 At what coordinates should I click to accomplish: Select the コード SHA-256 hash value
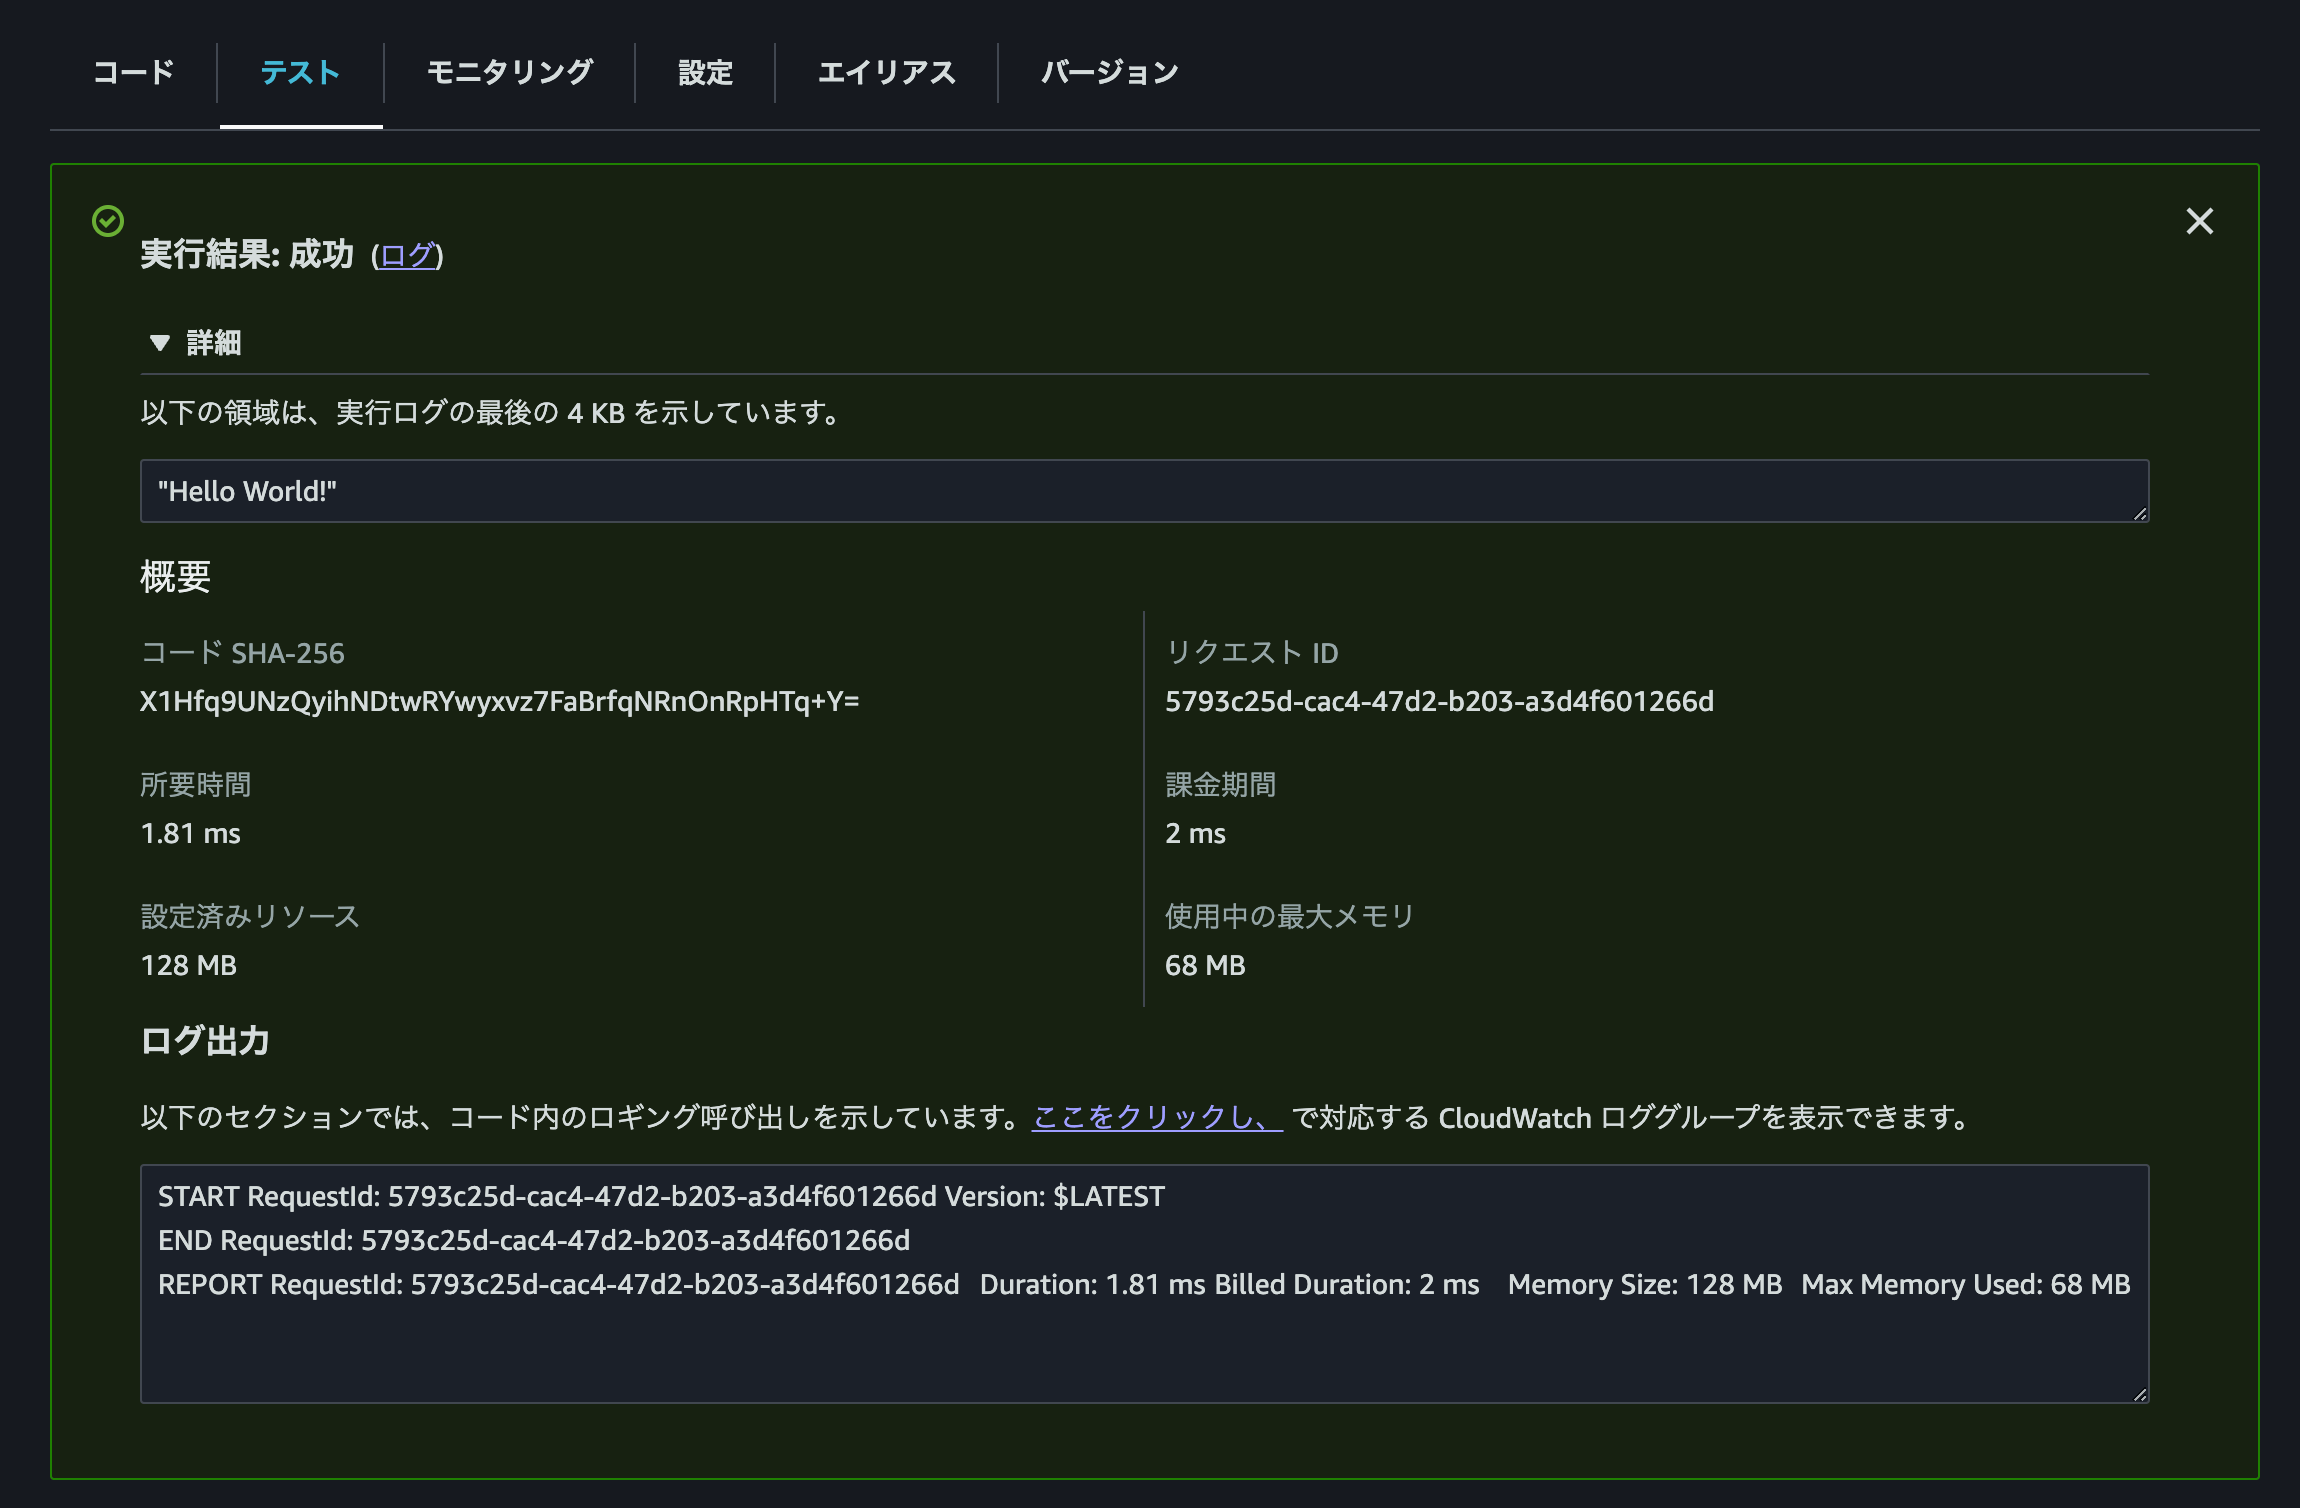click(500, 702)
